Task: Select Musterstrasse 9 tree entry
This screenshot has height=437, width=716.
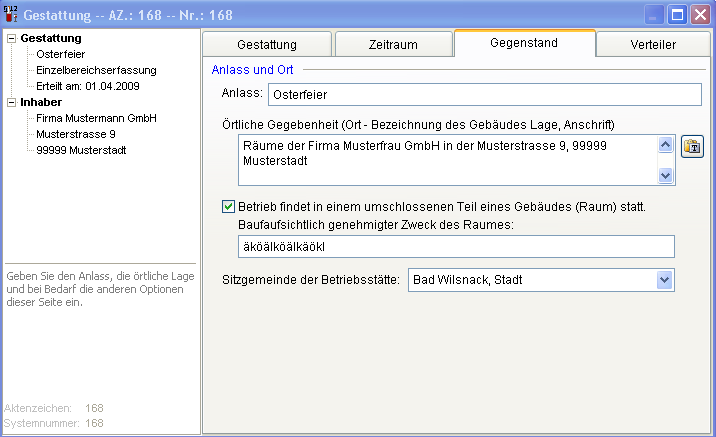Action: click(x=75, y=134)
